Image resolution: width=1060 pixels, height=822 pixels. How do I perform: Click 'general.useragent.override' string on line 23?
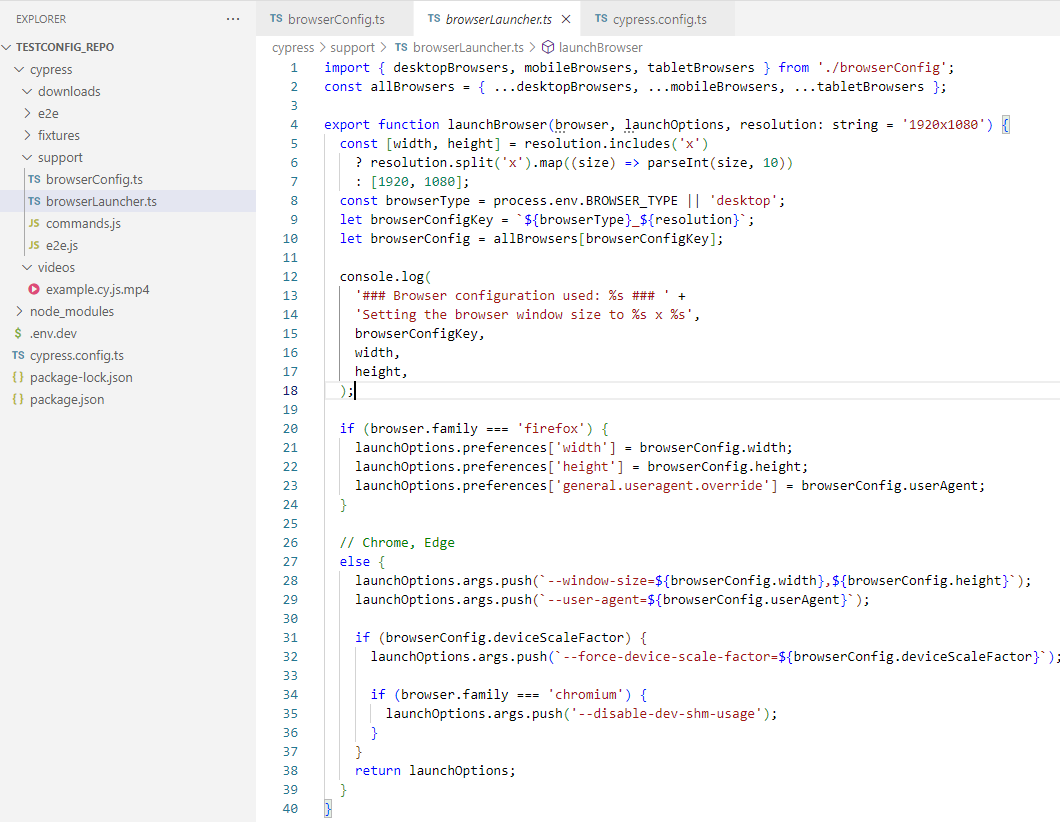click(x=666, y=485)
